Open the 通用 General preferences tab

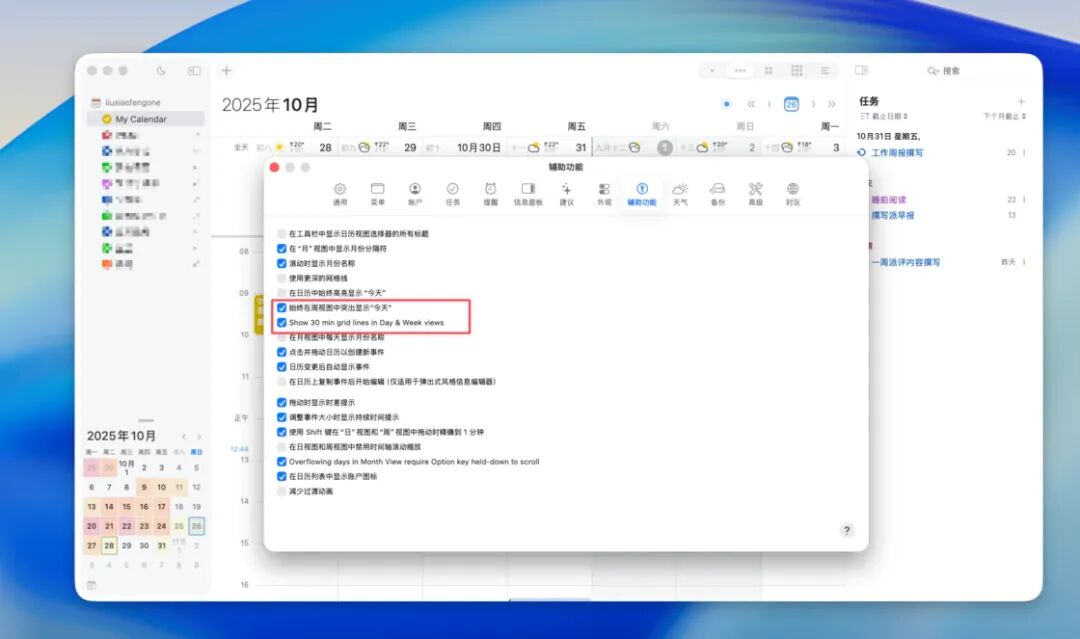point(340,193)
